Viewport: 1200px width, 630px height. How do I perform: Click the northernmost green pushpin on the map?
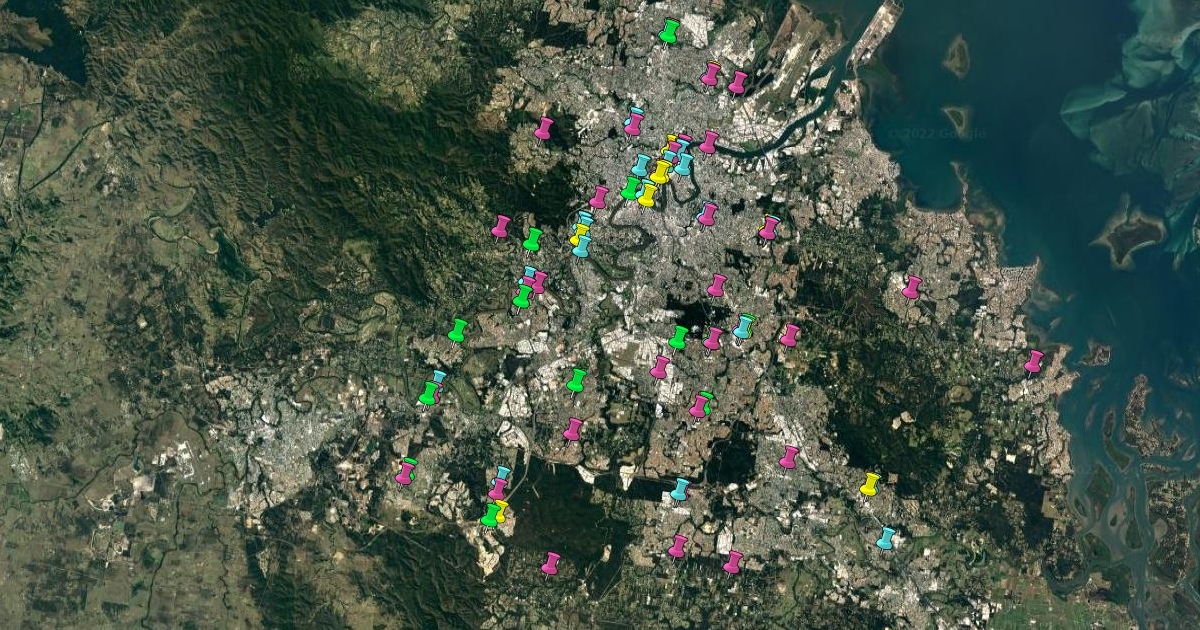[669, 32]
